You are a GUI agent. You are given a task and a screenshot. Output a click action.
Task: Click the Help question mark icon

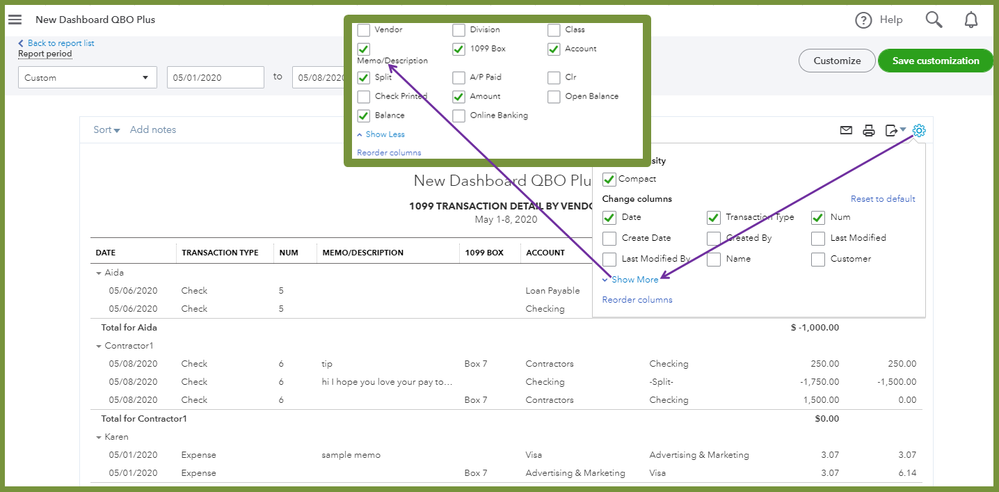click(863, 20)
